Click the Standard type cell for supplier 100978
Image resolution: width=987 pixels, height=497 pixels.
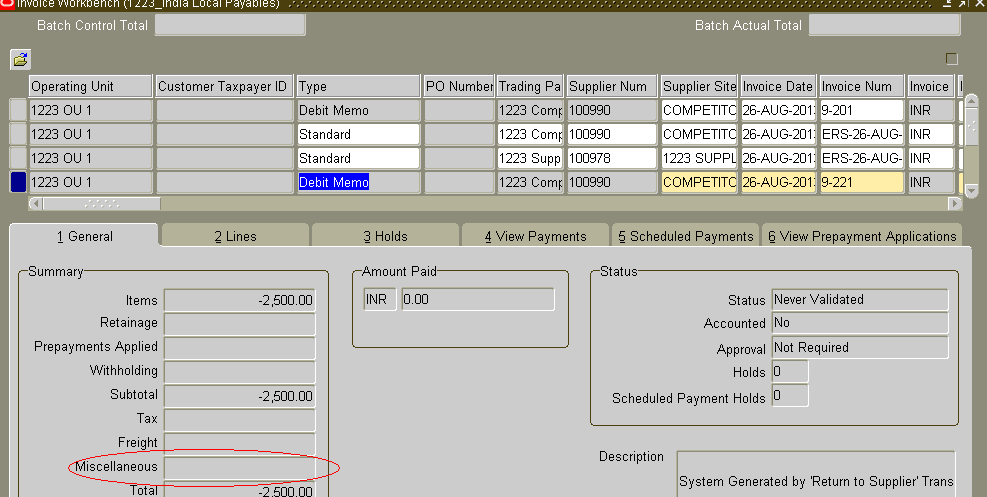358,158
